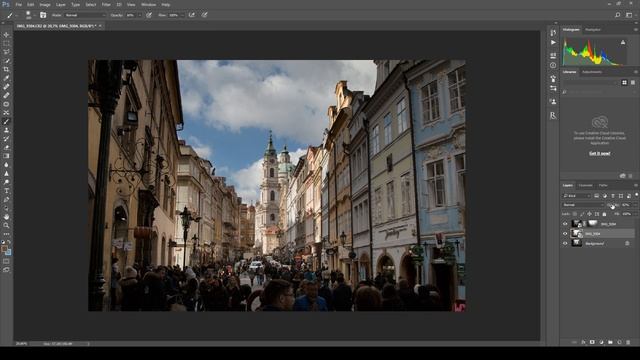Open the layer filter Kind dropdown
Image resolution: width=640 pixels, height=360 pixels.
pyautogui.click(x=577, y=196)
